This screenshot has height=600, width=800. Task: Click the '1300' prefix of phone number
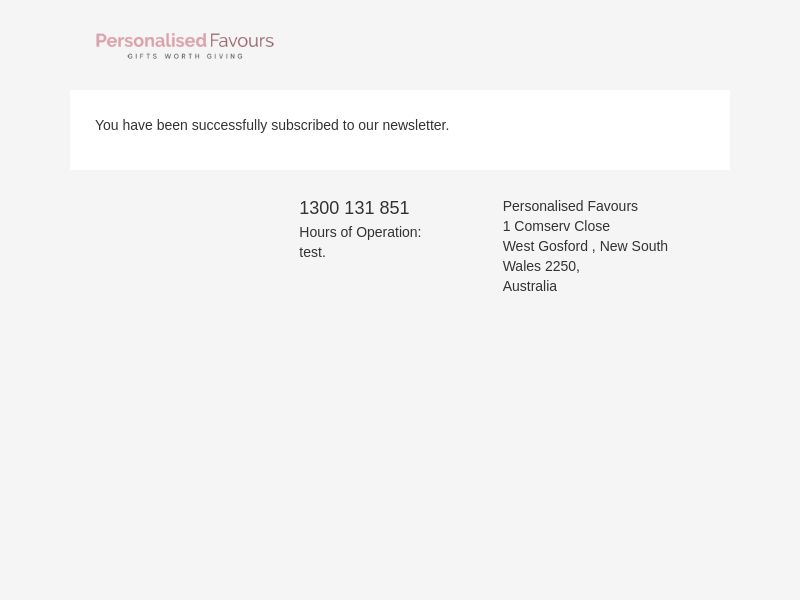[319, 208]
